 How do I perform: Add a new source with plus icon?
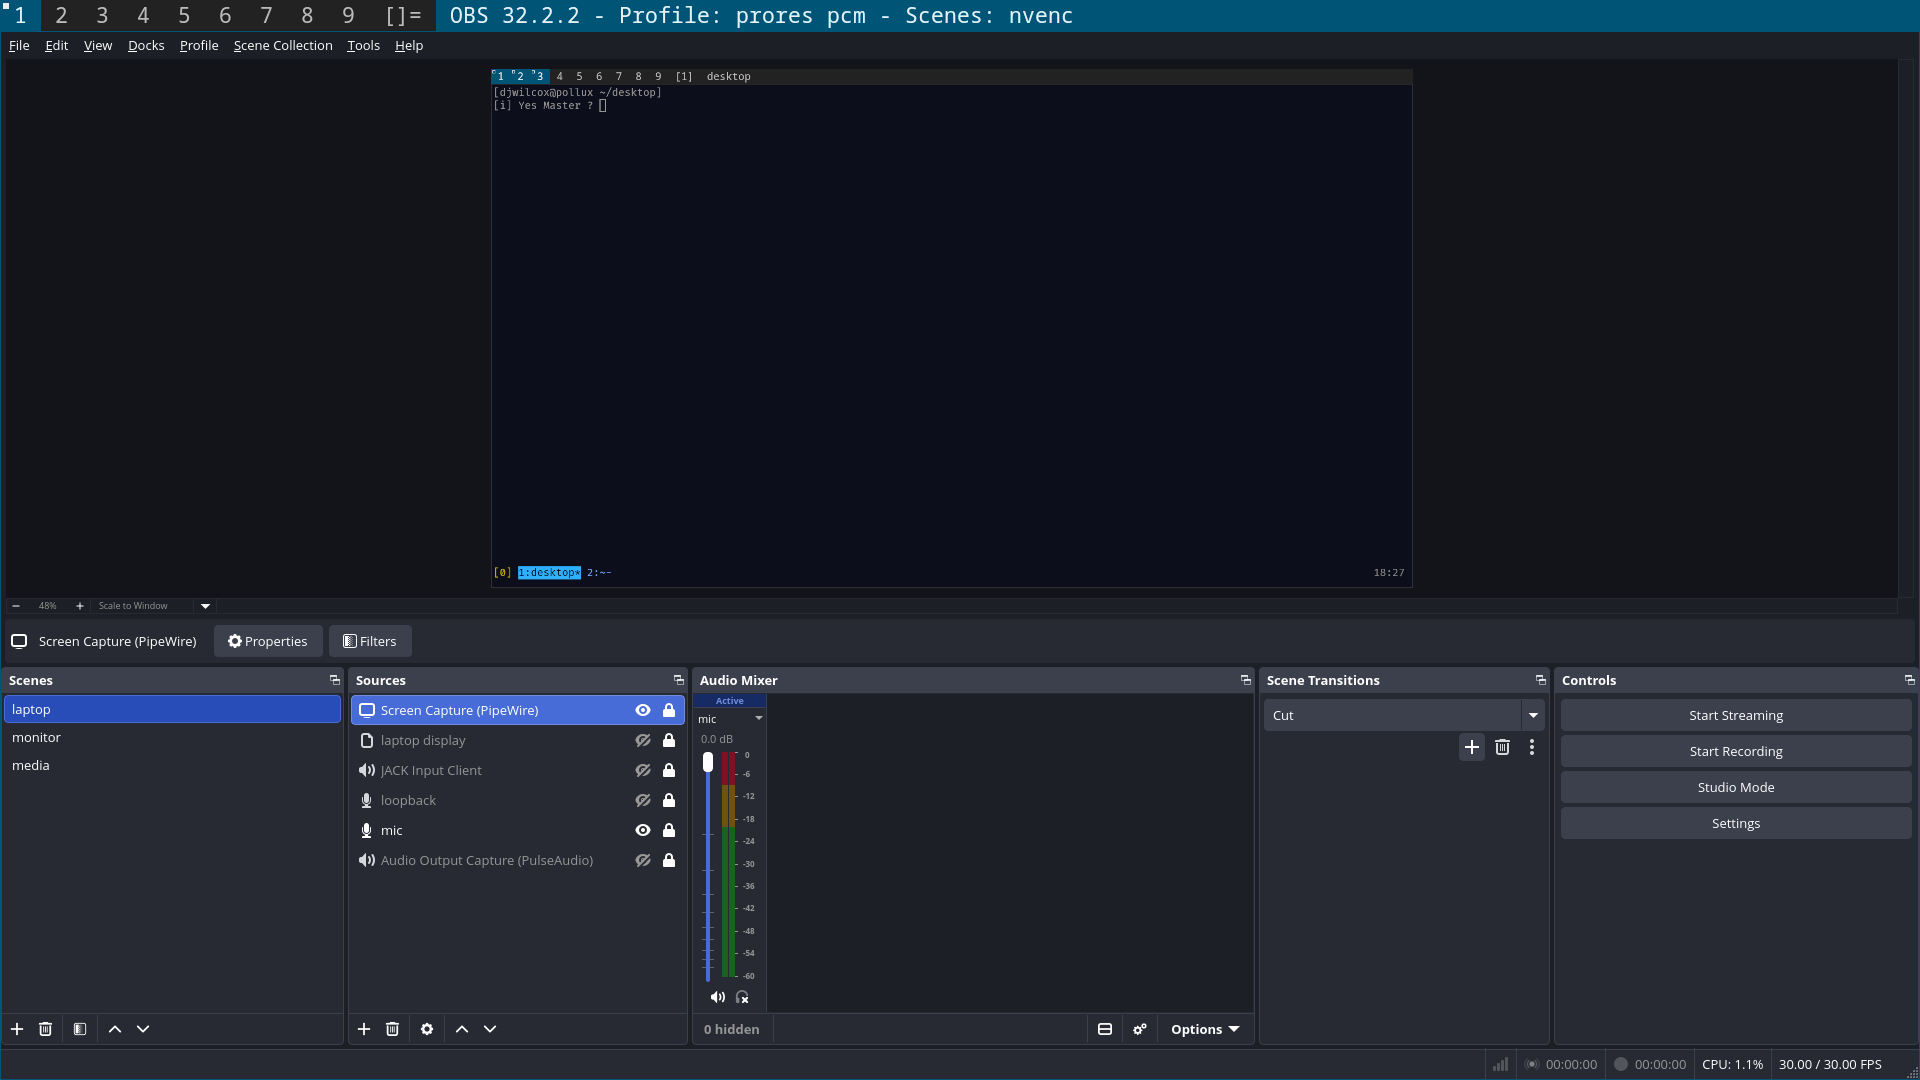[364, 1029]
